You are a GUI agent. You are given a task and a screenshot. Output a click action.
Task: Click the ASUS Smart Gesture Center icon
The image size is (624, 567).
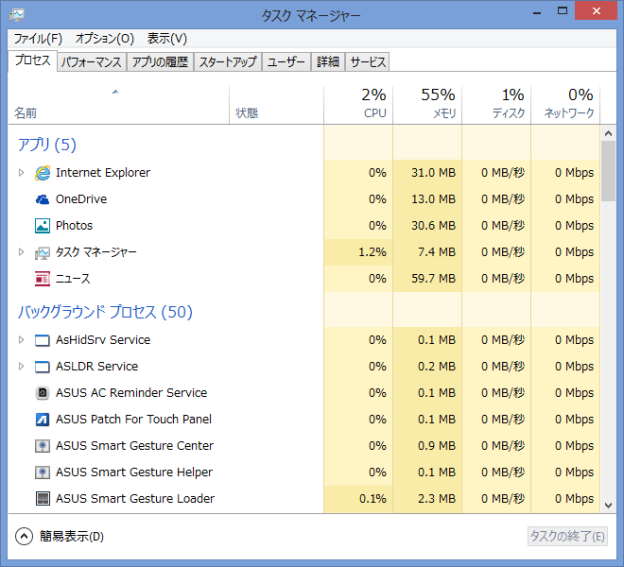[43, 446]
